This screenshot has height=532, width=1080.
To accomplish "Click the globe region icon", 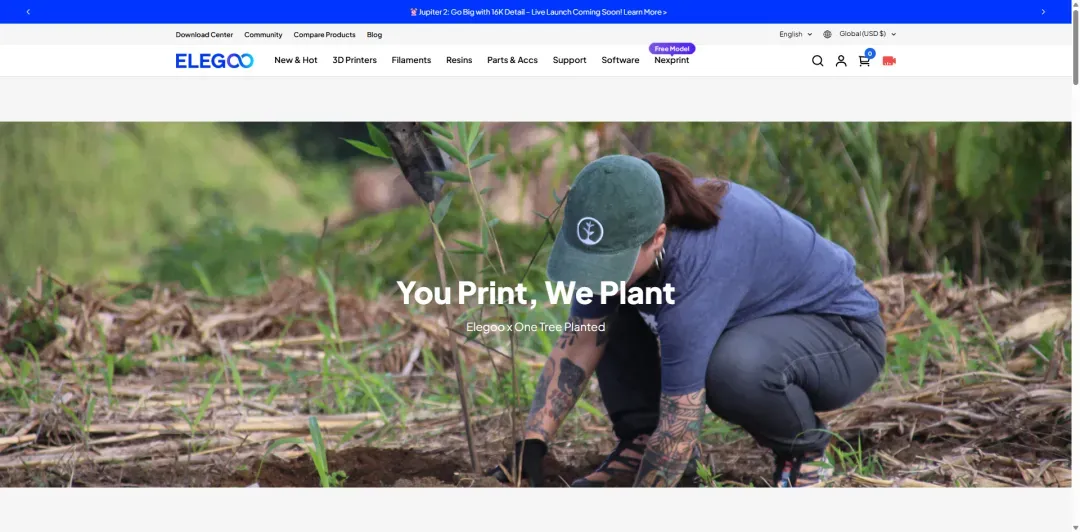I will [x=827, y=34].
